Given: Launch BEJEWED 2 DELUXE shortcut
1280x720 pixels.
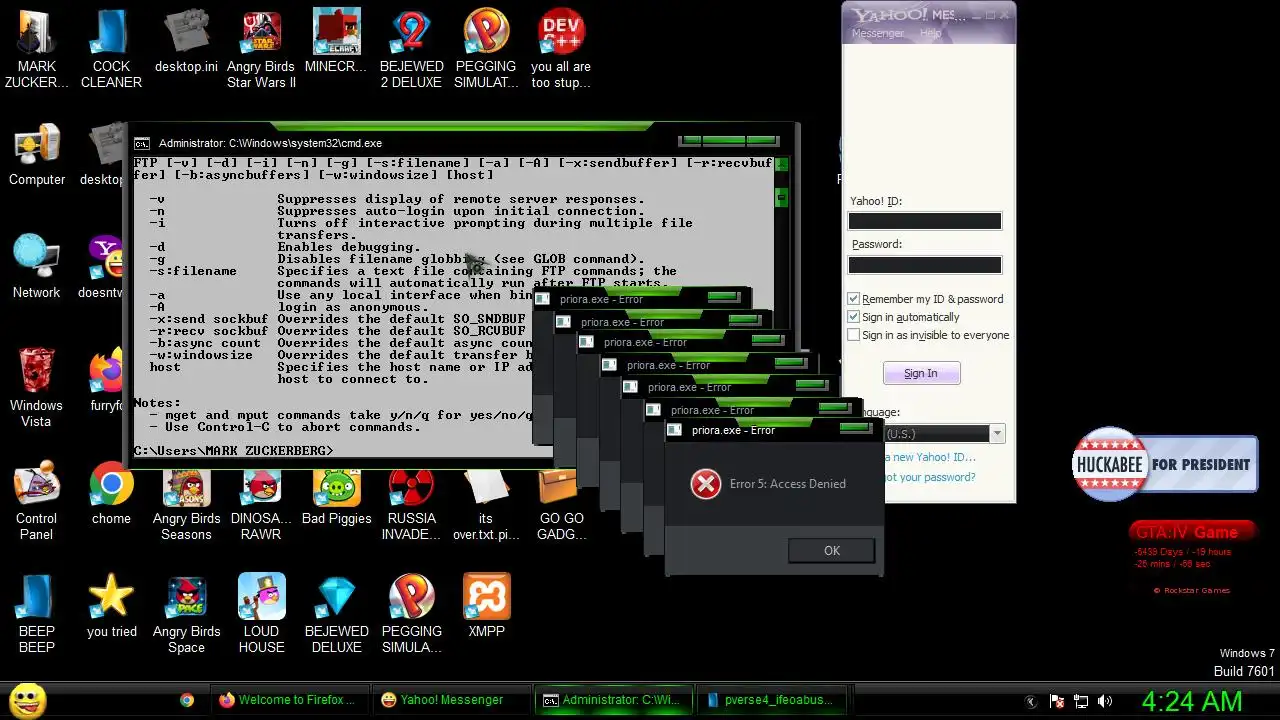Looking at the screenshot, I should click(x=411, y=50).
